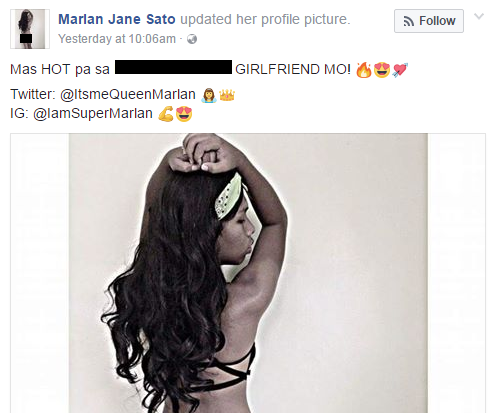Click the feed icon inside Follow button

point(409,21)
